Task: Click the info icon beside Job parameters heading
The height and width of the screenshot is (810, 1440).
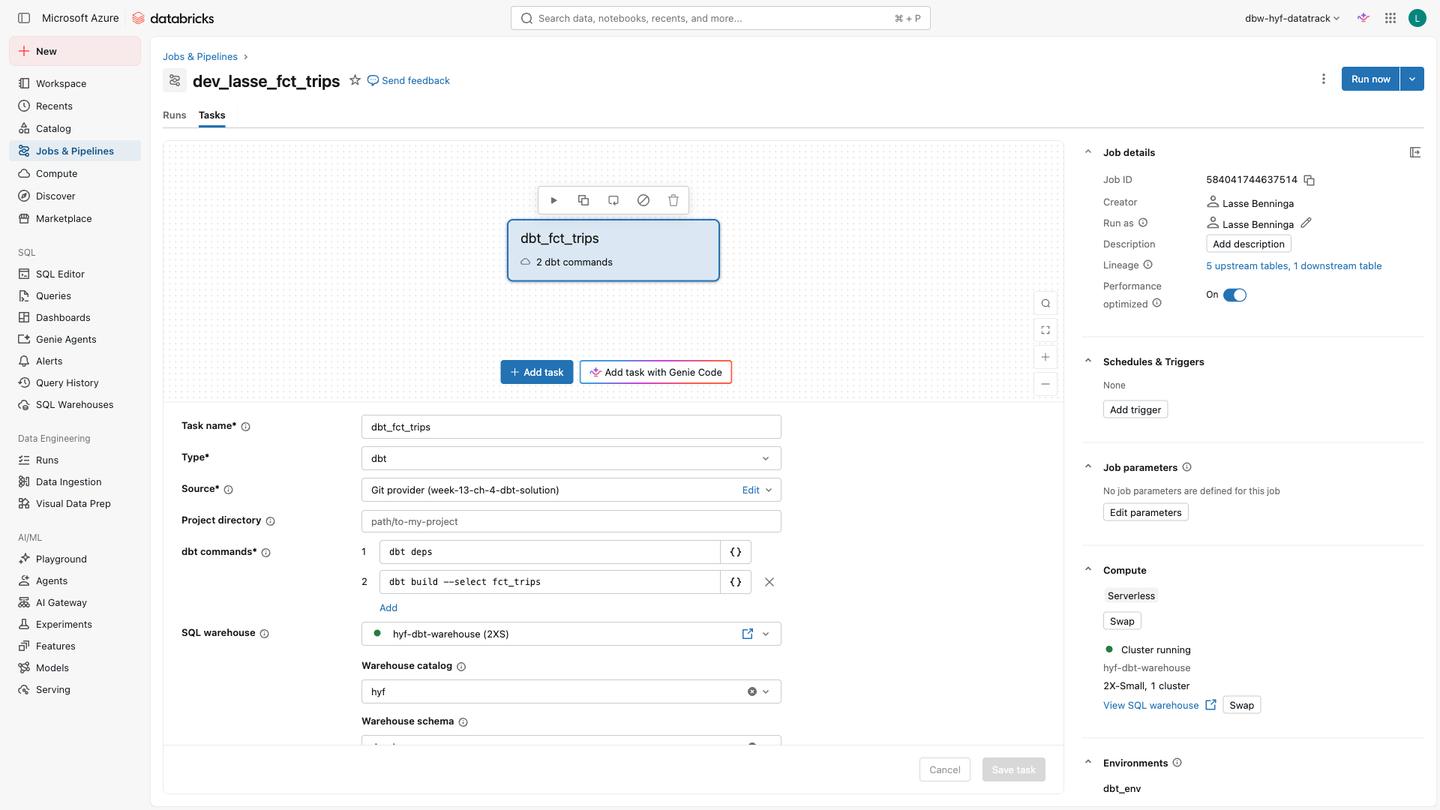Action: pos(1187,467)
